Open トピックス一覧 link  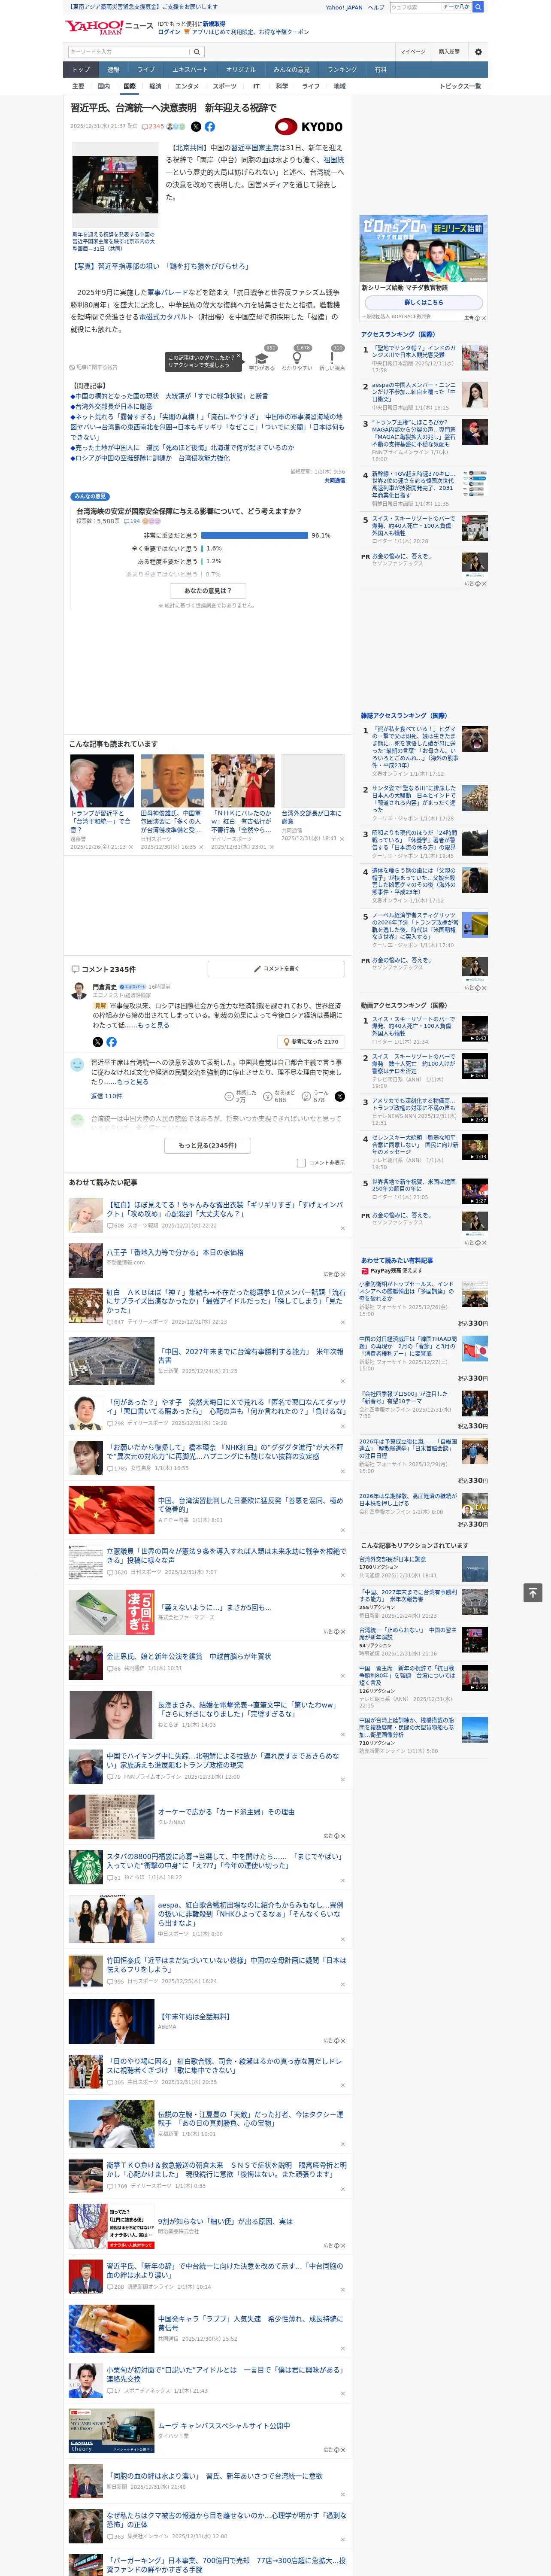(x=460, y=86)
